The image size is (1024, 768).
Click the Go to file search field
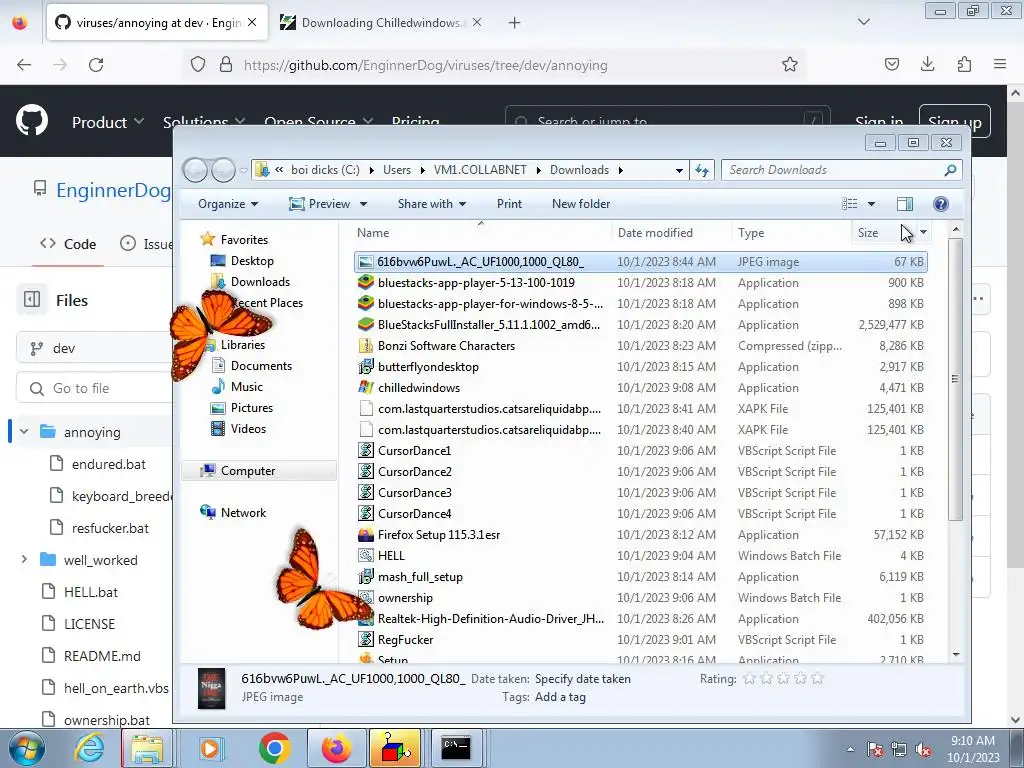(95, 388)
